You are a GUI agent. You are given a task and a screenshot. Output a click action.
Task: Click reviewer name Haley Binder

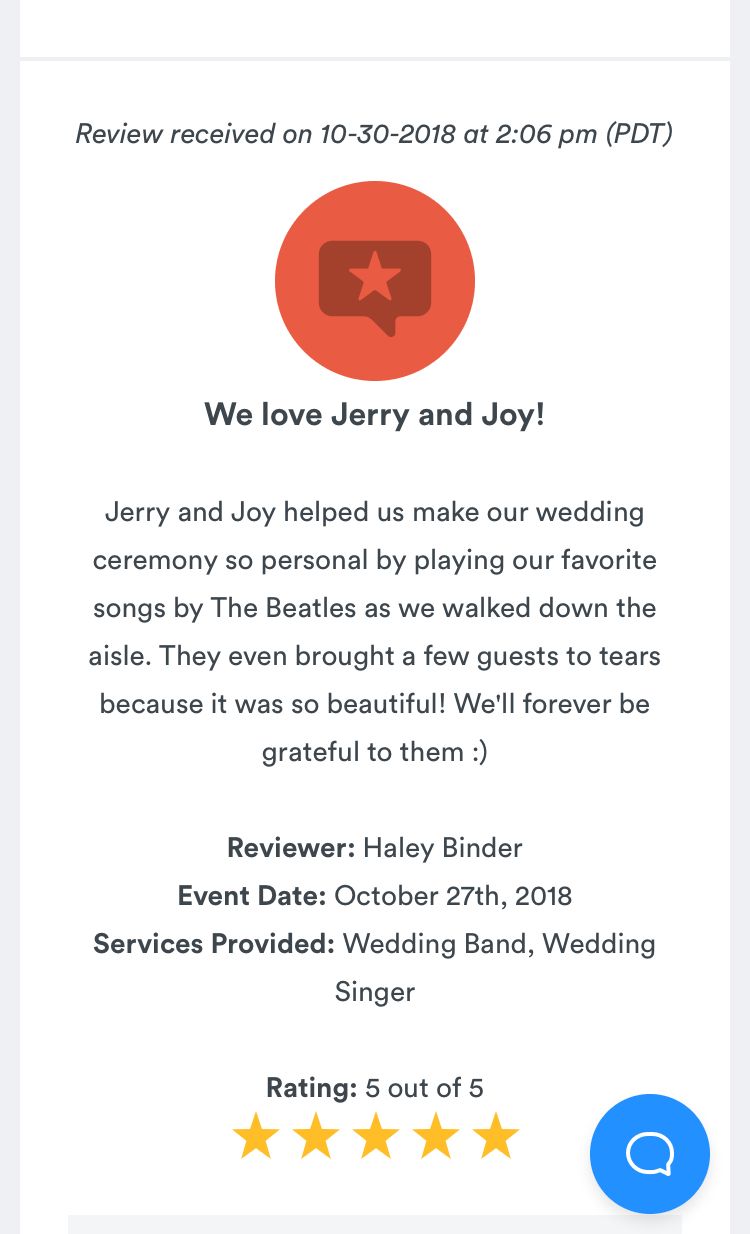click(442, 848)
